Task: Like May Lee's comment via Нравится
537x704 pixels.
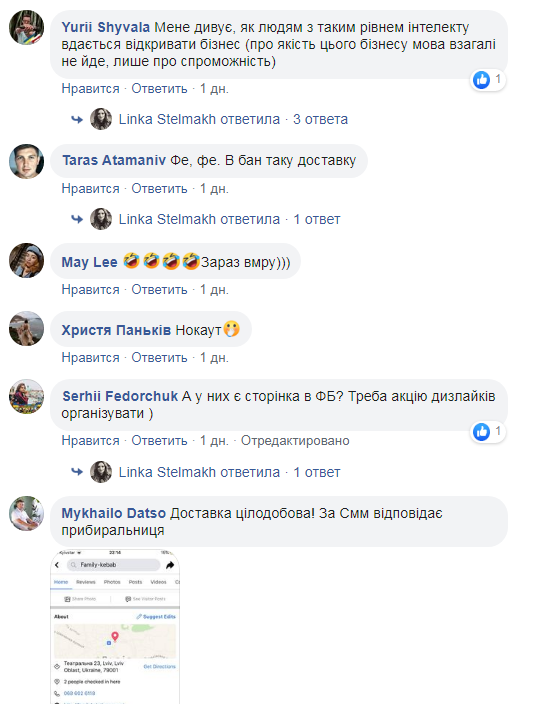Action: pyautogui.click(x=90, y=290)
